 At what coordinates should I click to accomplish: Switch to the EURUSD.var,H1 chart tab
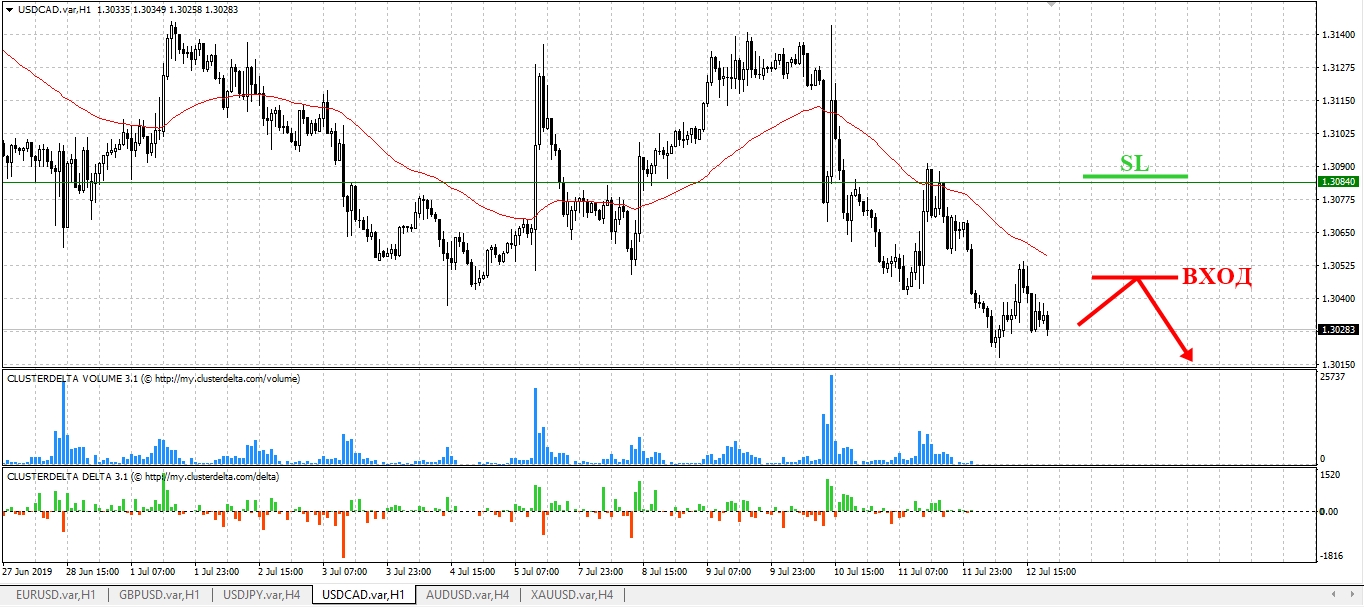(55, 595)
